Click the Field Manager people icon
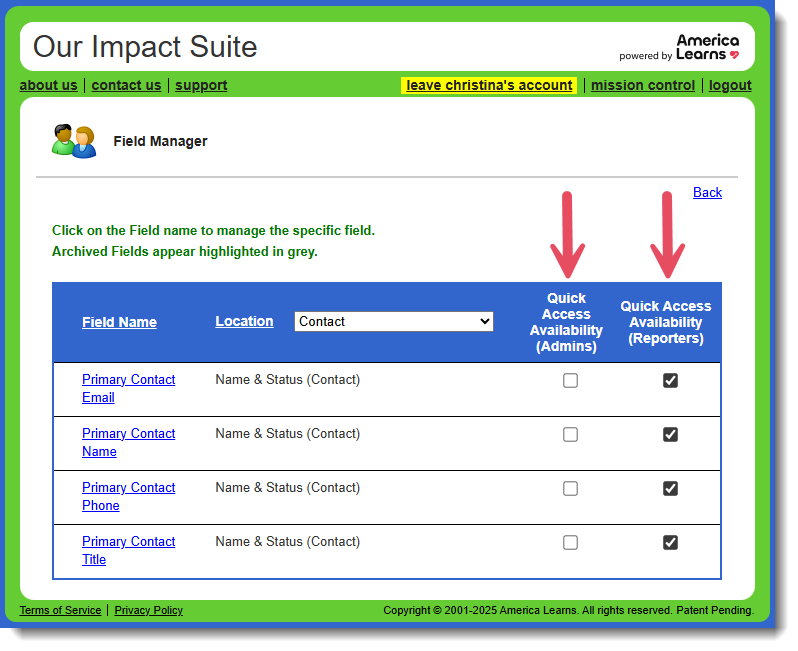Image resolution: width=798 pixels, height=651 pixels. pos(74,141)
